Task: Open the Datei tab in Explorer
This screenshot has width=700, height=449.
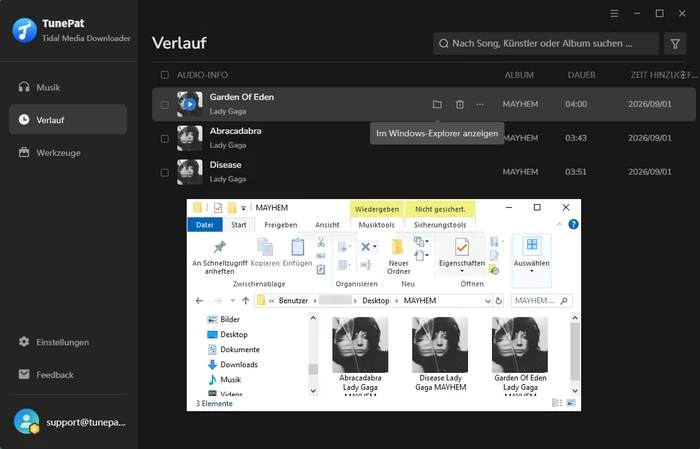Action: (205, 225)
